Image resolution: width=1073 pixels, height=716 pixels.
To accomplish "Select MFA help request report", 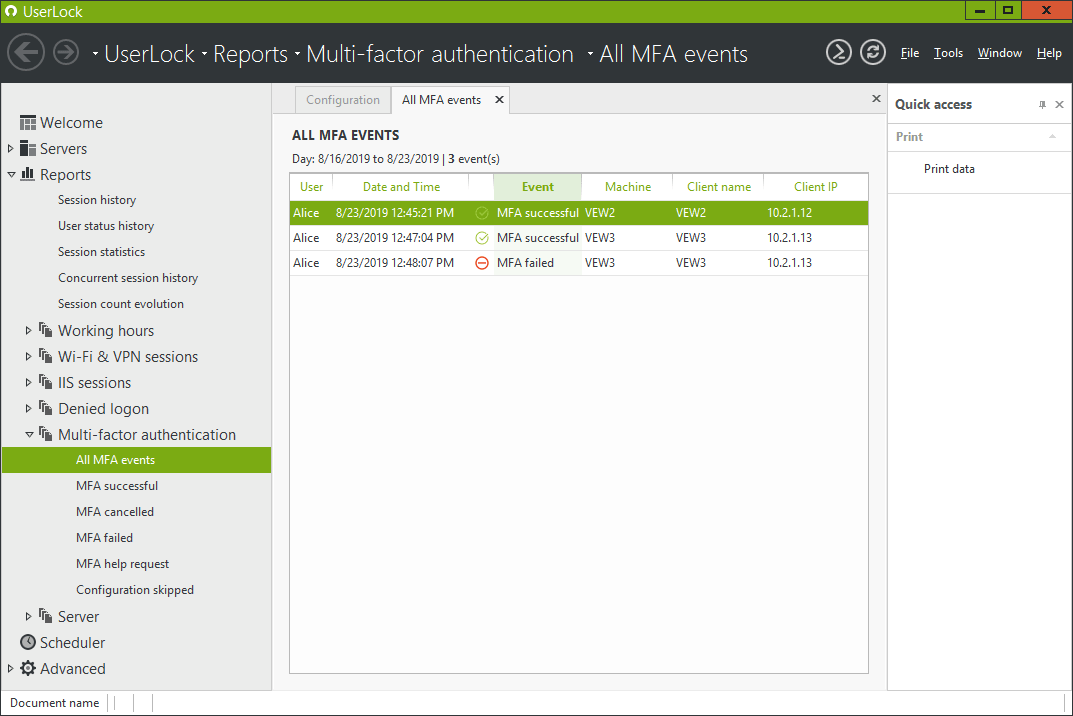I will [122, 564].
